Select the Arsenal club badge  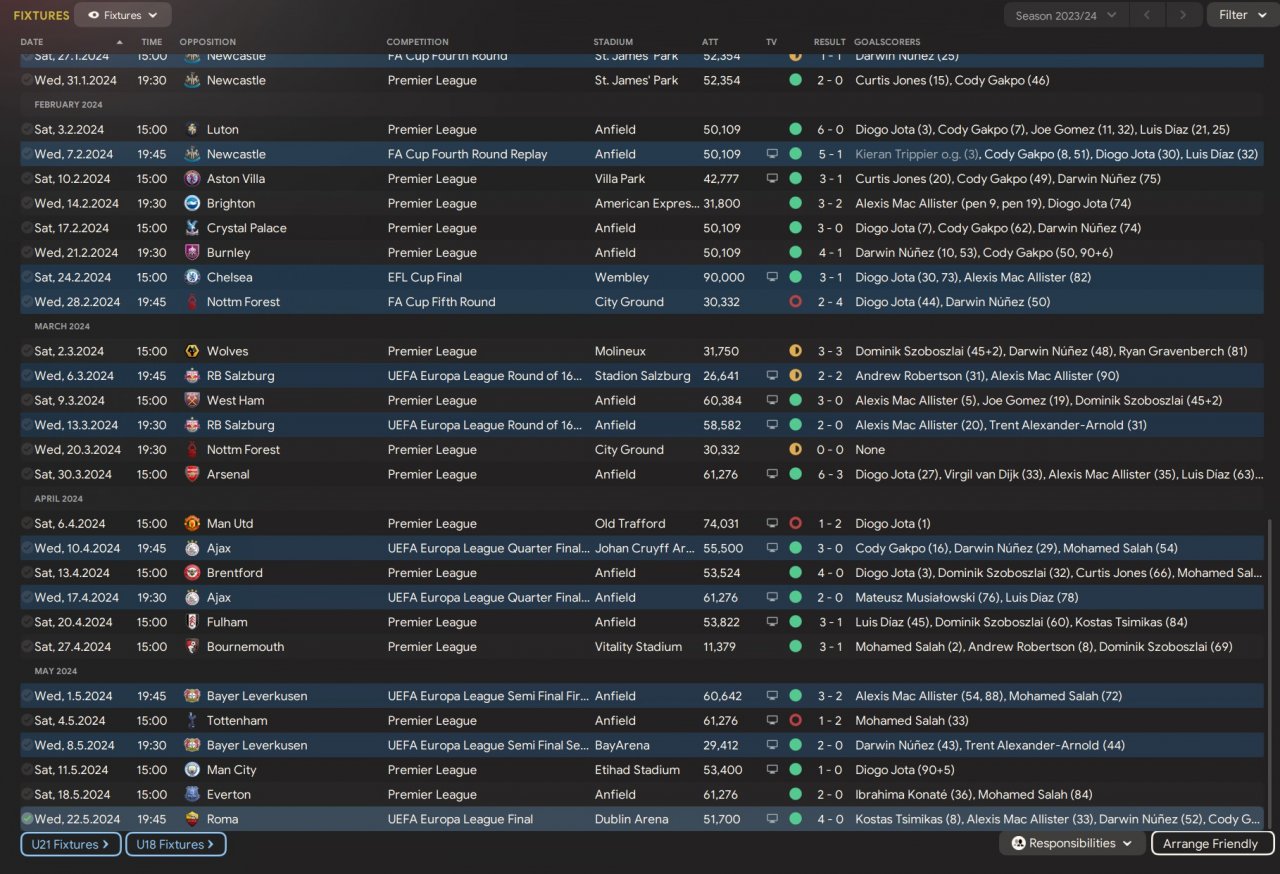coord(192,474)
